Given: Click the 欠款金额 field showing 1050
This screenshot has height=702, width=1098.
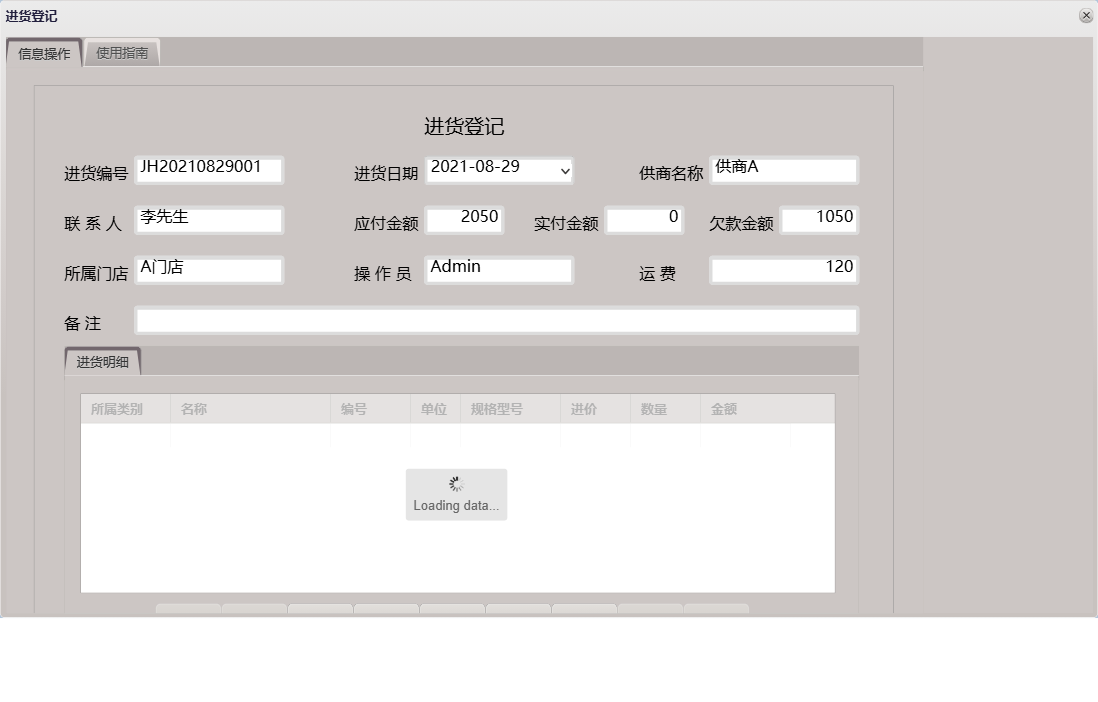Looking at the screenshot, I should pos(819,218).
